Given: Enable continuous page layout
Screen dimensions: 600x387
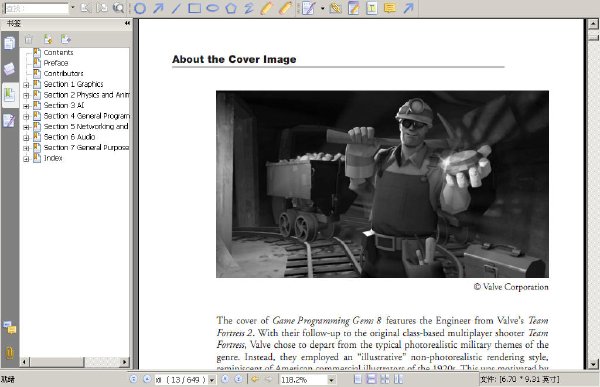Looking at the screenshot, I should (x=371, y=379).
